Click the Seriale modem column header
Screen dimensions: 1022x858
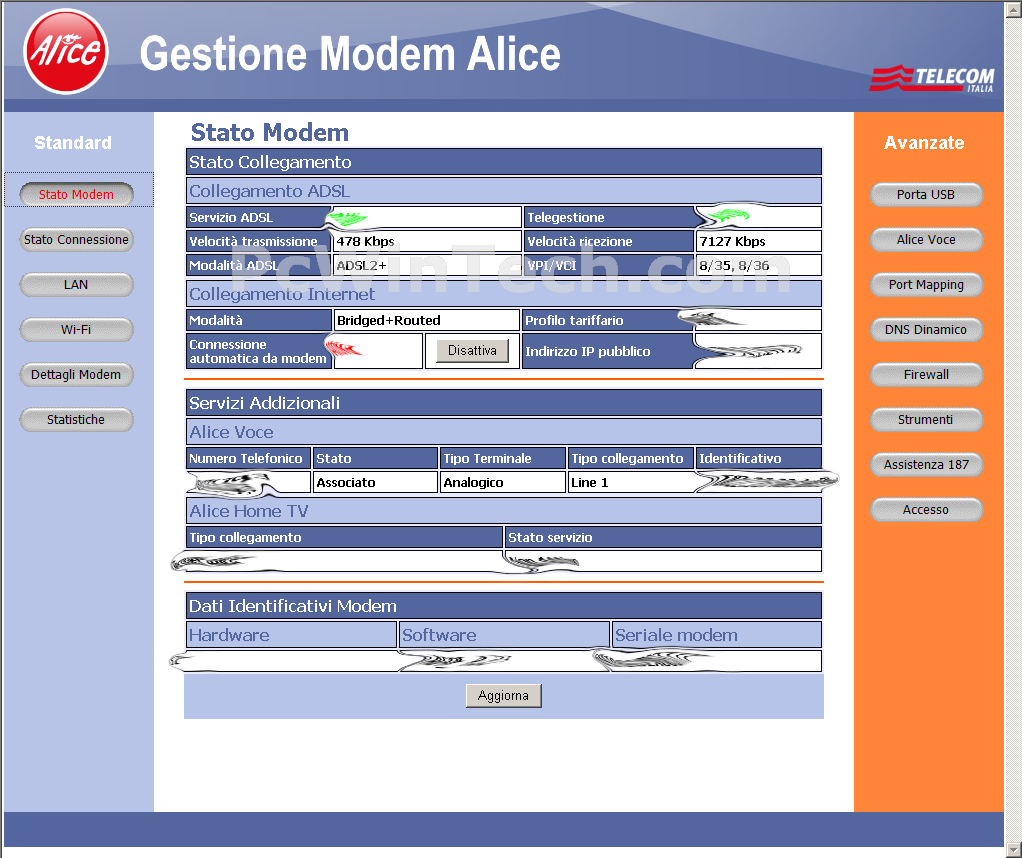(x=717, y=634)
